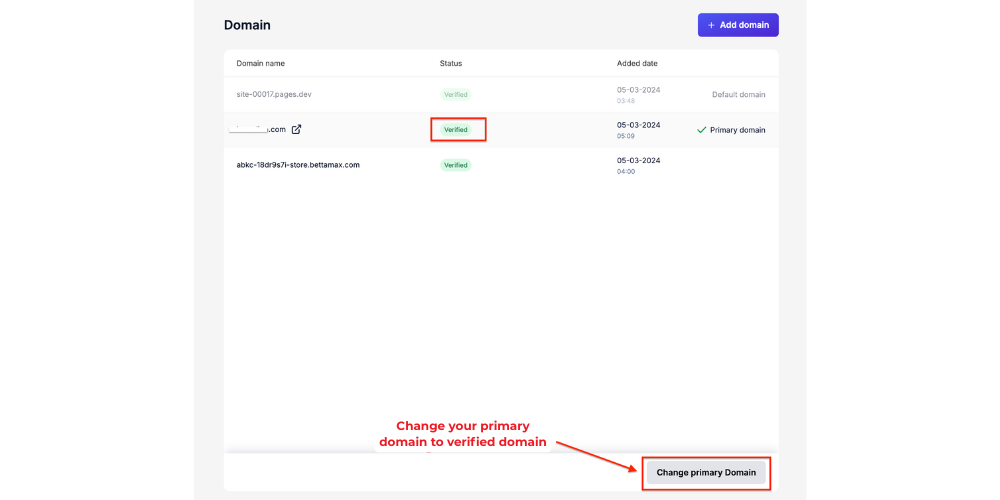Click the added date with time 04:00

(x=638, y=165)
